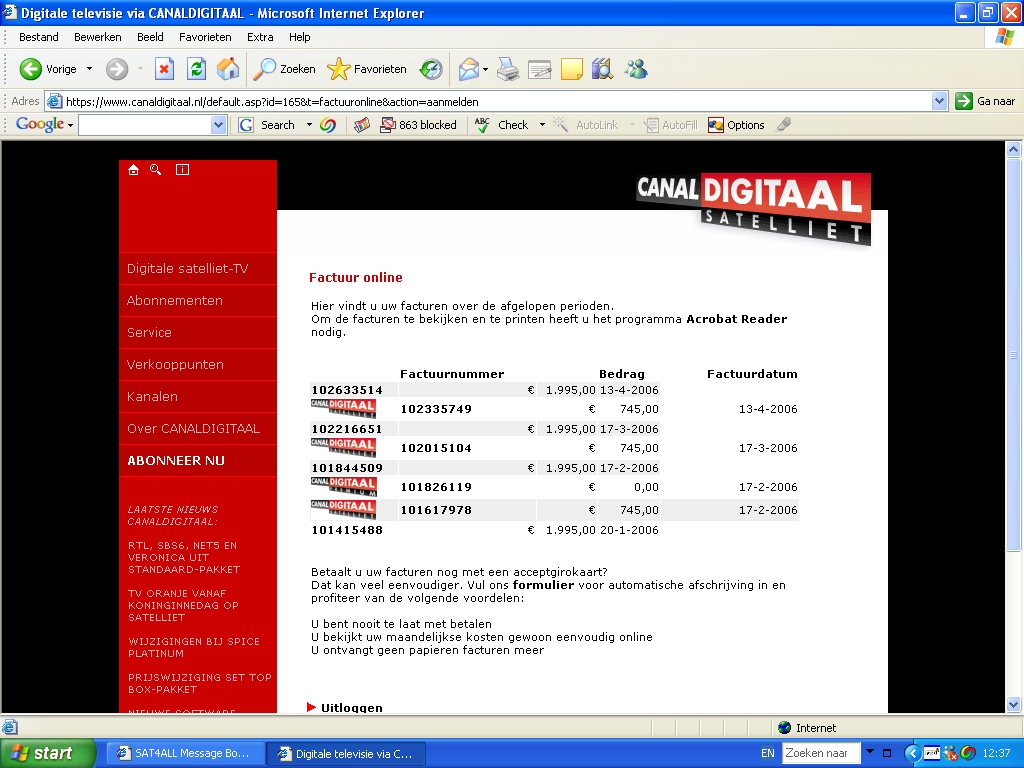Click the Research books icon
This screenshot has width=1024, height=768.
click(x=602, y=69)
